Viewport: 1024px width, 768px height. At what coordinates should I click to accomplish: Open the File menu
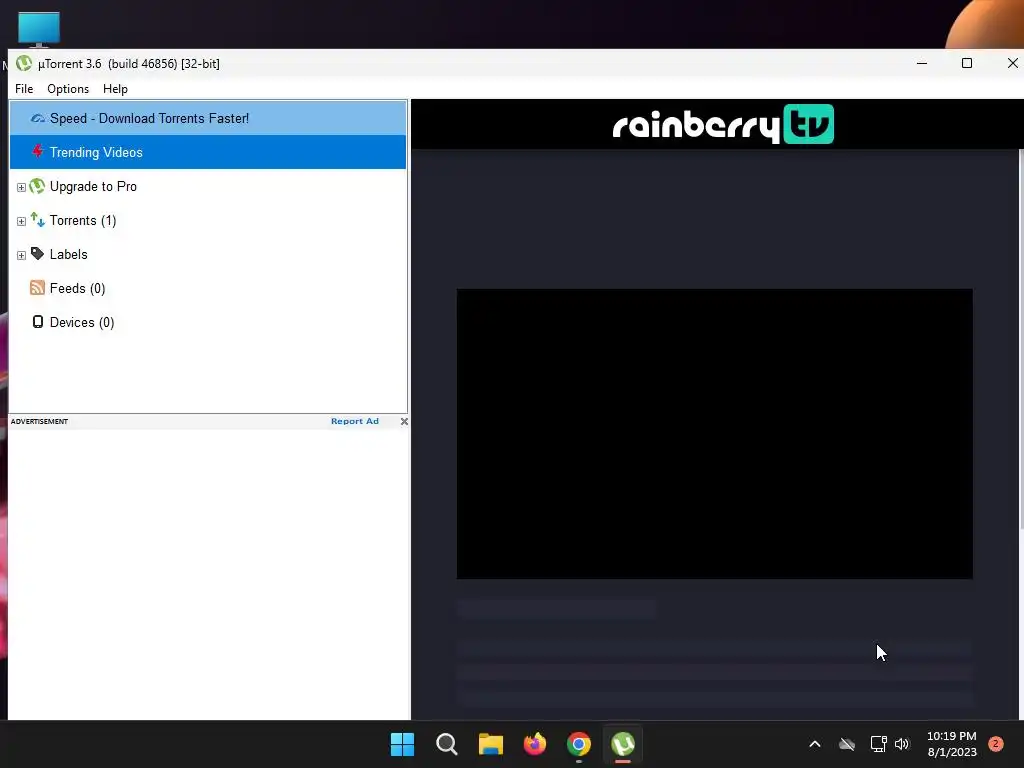[x=24, y=89]
